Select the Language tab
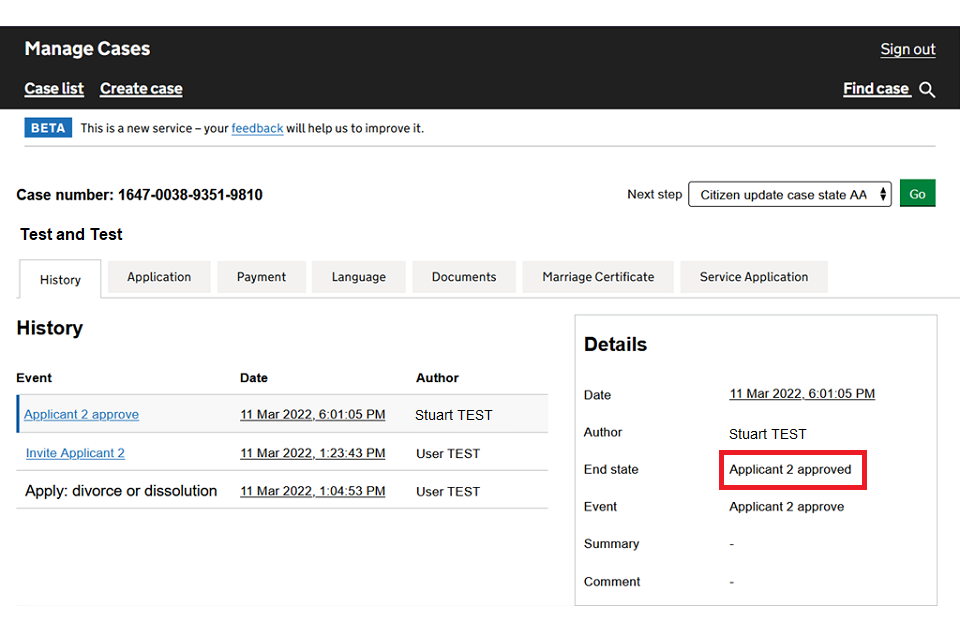This screenshot has height=640, width=960. 358,277
